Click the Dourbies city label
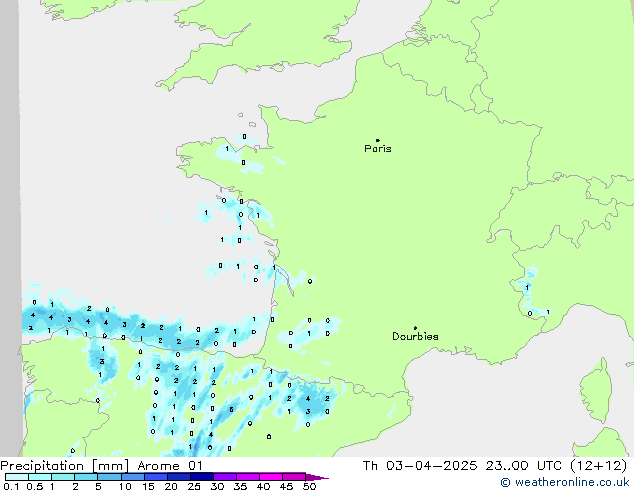Viewport: 634px width, 490px height. [x=415, y=336]
